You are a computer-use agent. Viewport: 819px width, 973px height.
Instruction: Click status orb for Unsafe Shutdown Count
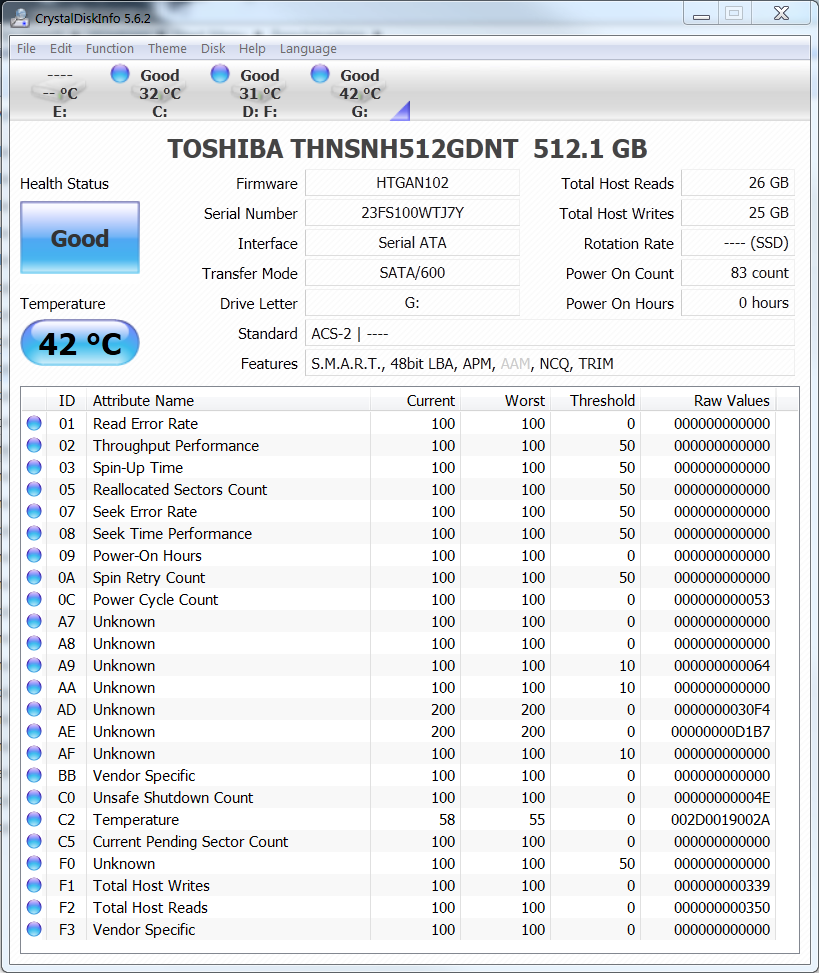click(x=34, y=798)
